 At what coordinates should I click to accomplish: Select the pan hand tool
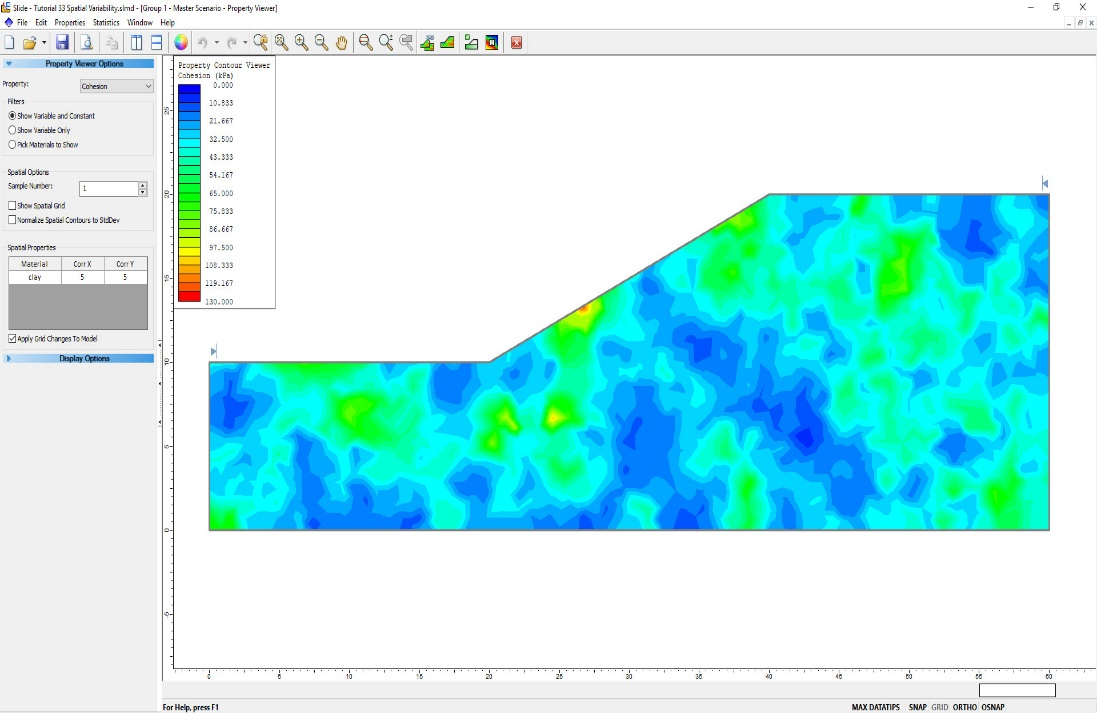[x=341, y=43]
